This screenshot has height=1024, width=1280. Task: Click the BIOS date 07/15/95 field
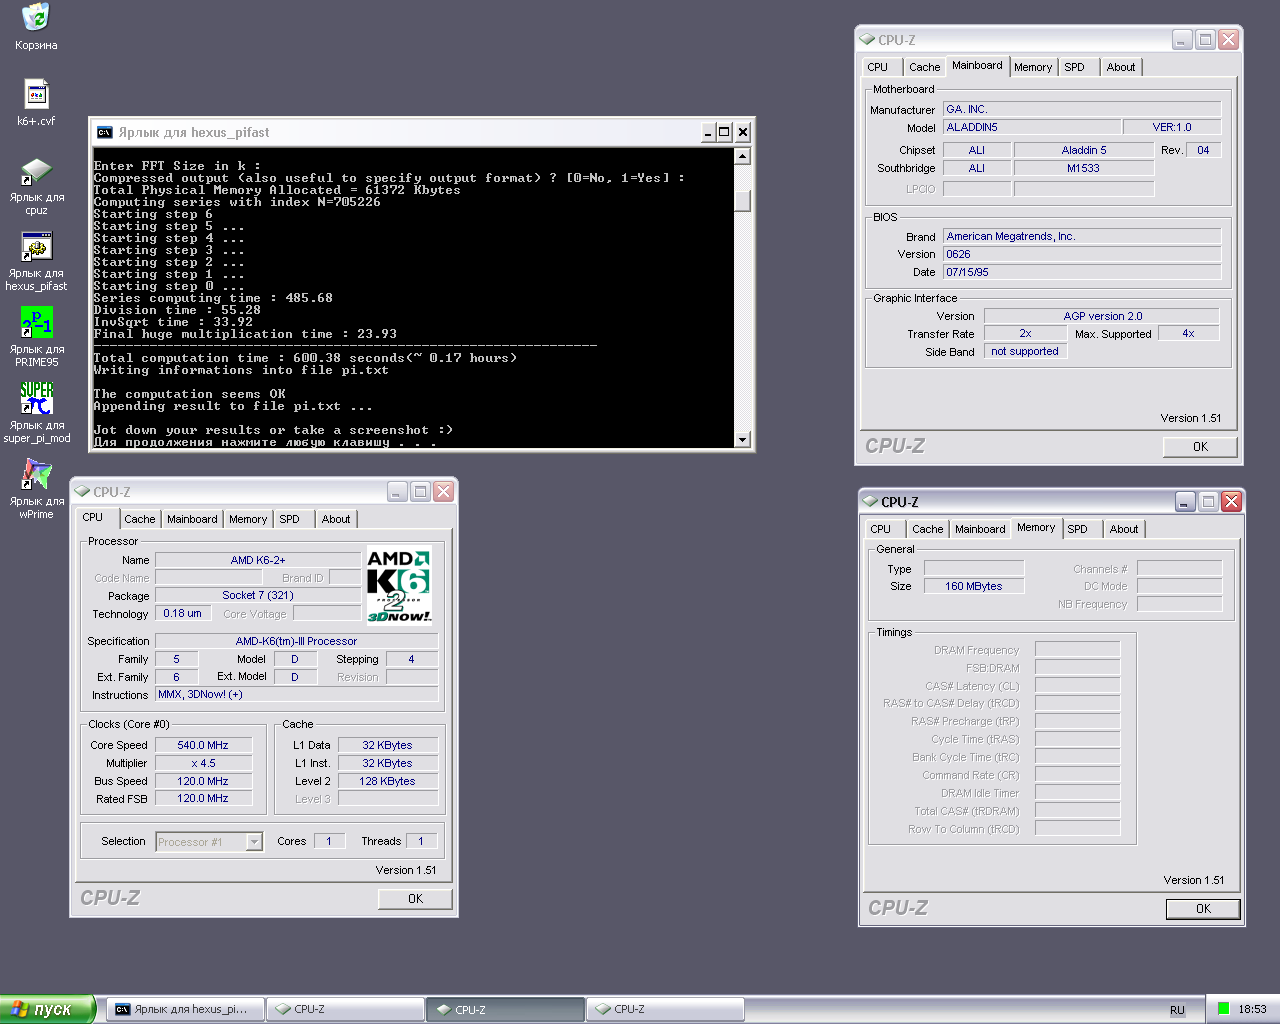click(1082, 272)
